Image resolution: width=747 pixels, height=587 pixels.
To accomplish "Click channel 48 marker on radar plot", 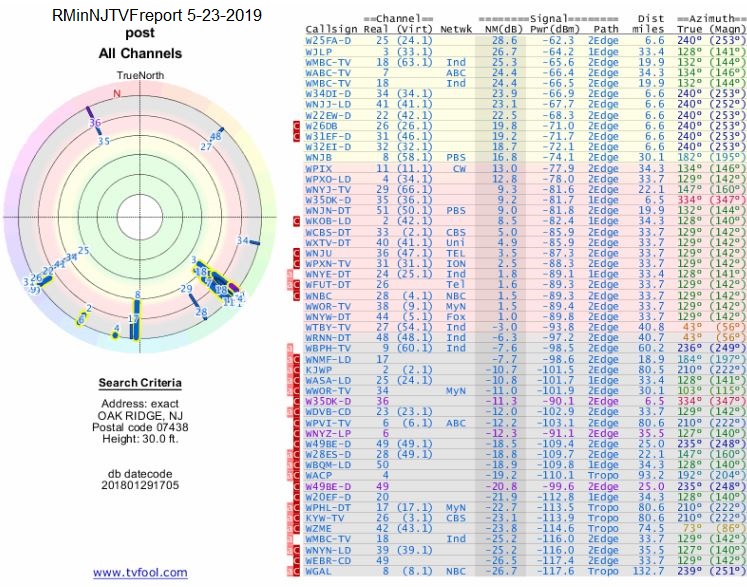I will pos(215,135).
